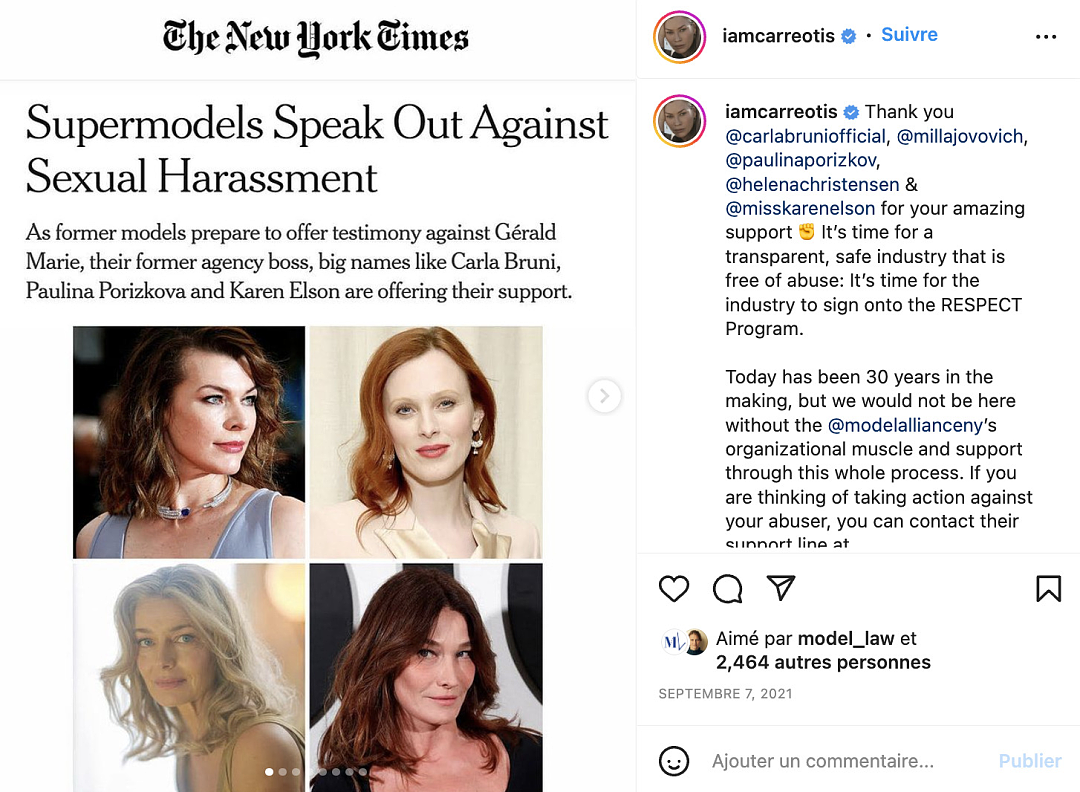
Task: Select first carousel indicator dot
Action: 269,772
